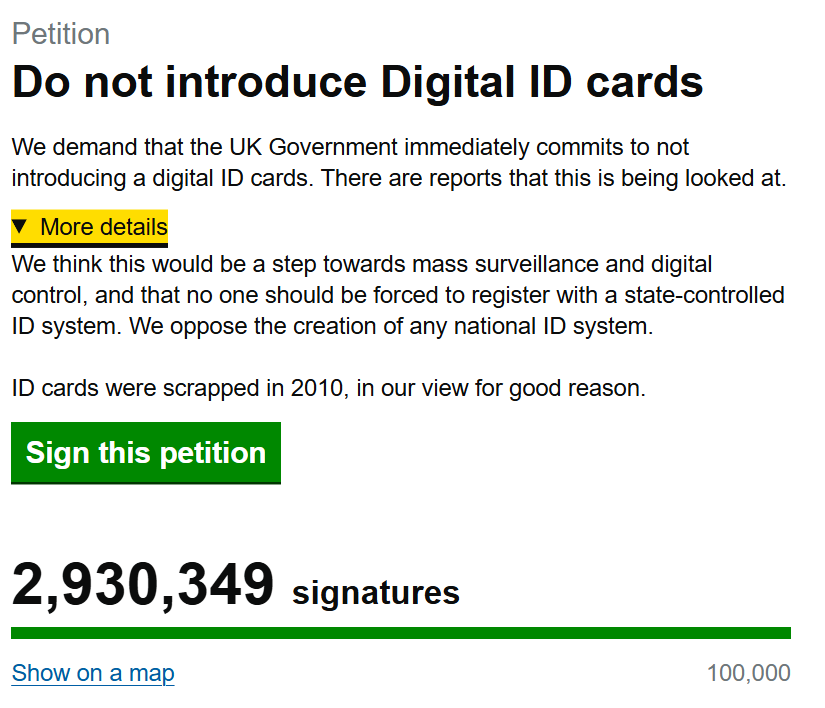Click the year 2010 in the text
The width and height of the screenshot is (825, 708).
click(x=317, y=388)
